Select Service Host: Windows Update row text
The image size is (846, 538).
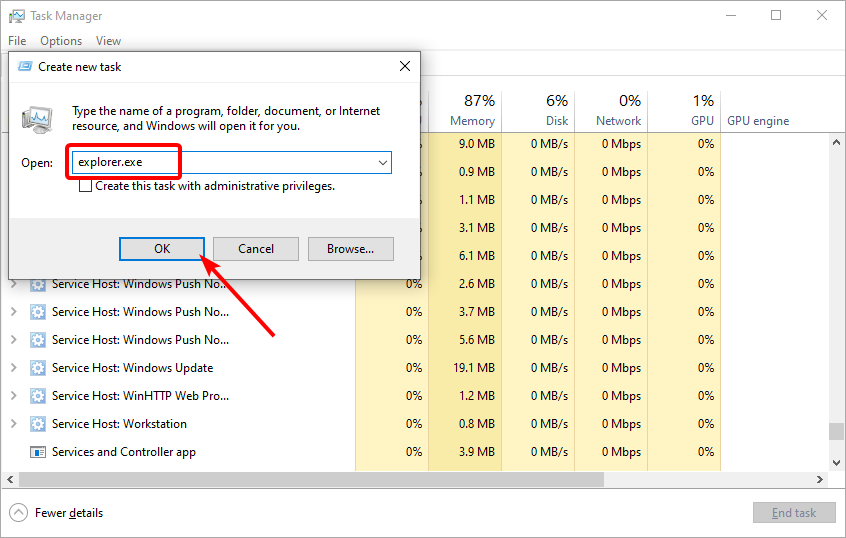click(132, 368)
